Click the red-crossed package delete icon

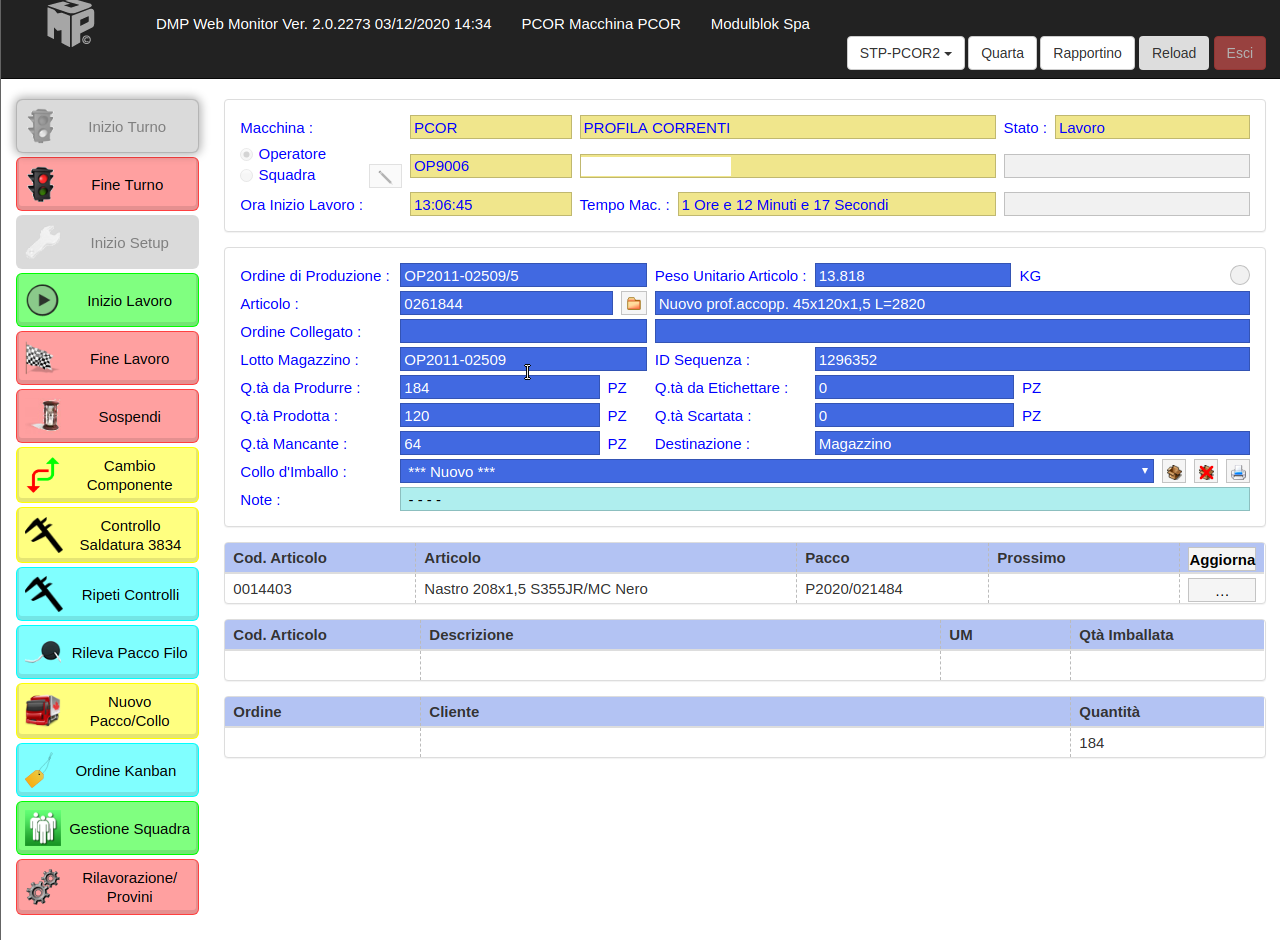pos(1206,472)
